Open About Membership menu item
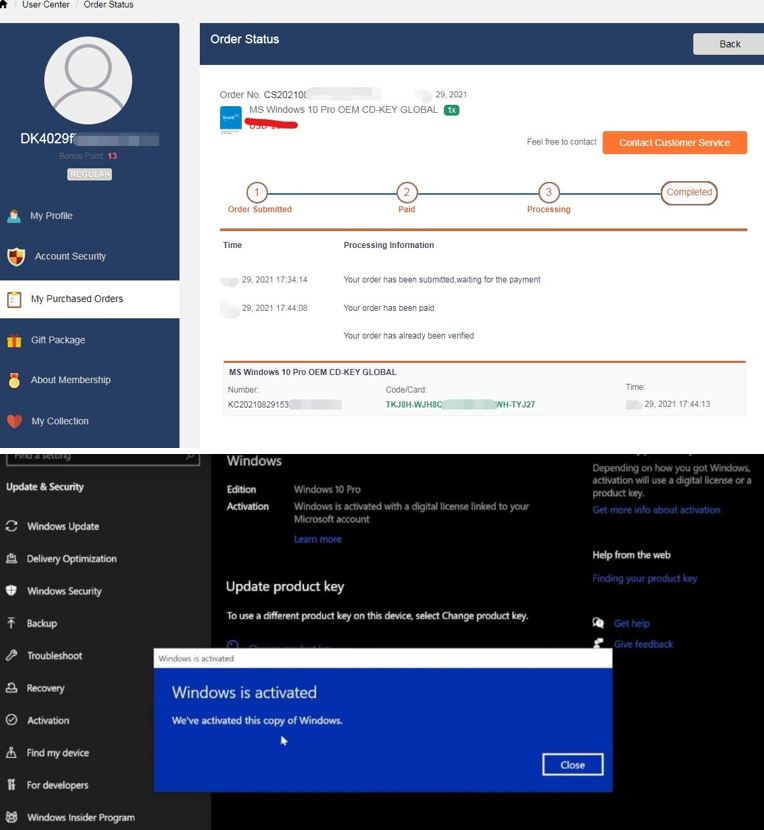764x830 pixels. point(70,380)
